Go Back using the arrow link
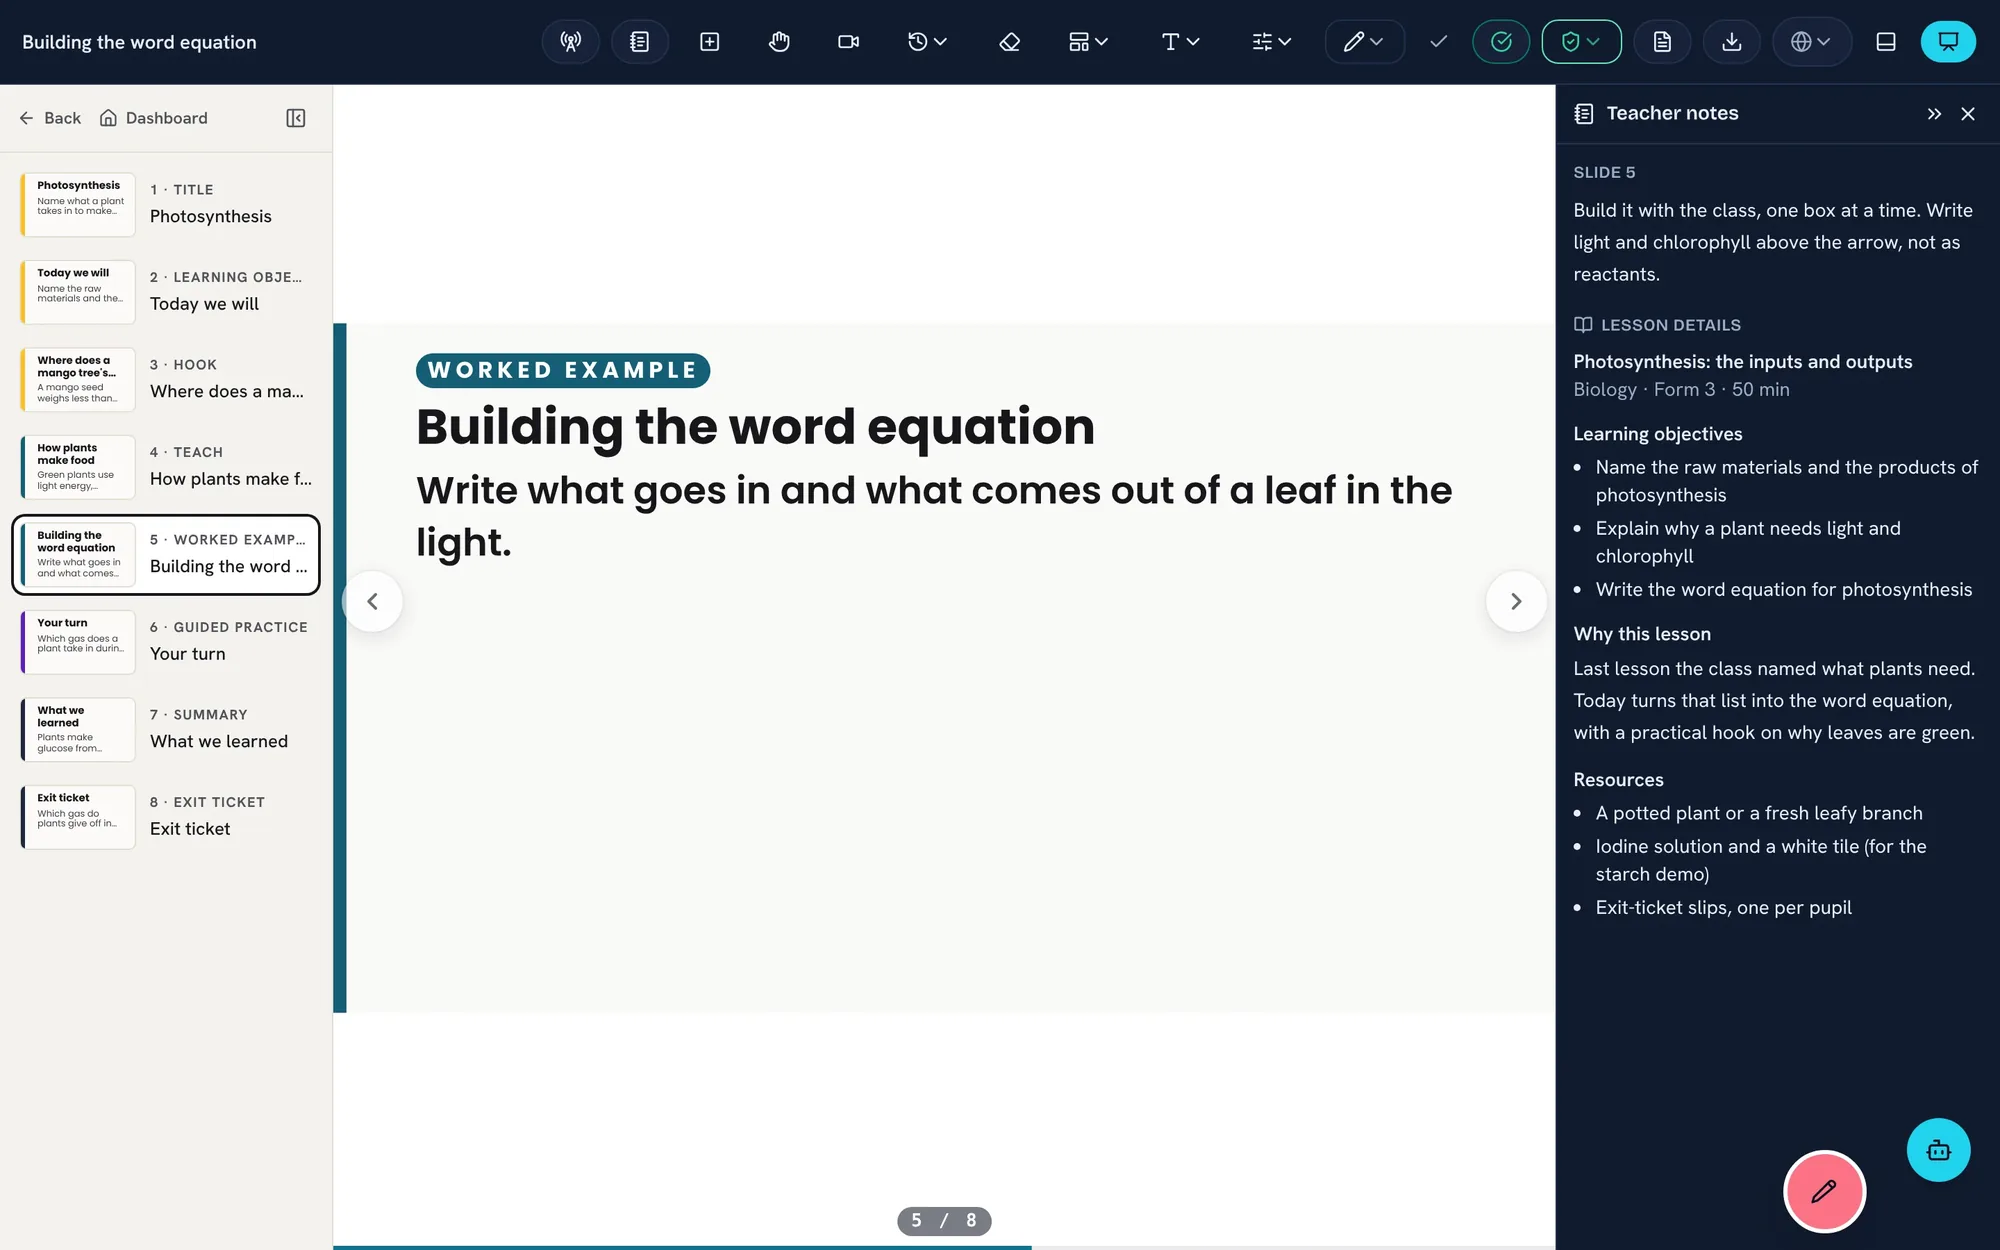This screenshot has width=2000, height=1250. coord(50,118)
